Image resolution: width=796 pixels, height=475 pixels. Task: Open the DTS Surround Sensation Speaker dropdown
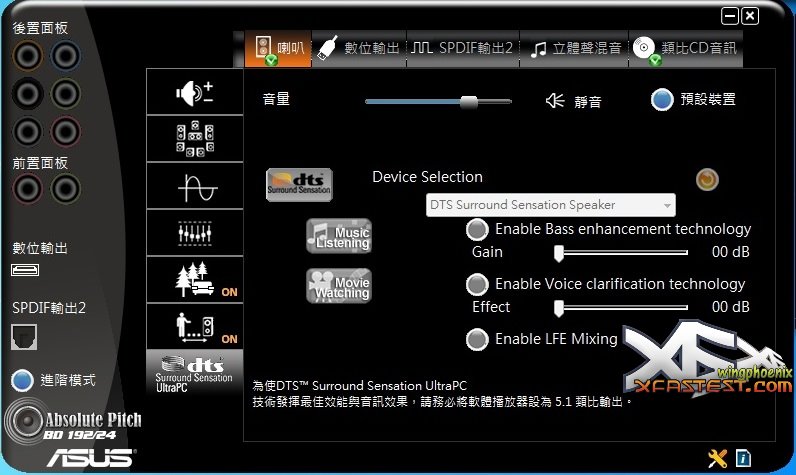(551, 205)
